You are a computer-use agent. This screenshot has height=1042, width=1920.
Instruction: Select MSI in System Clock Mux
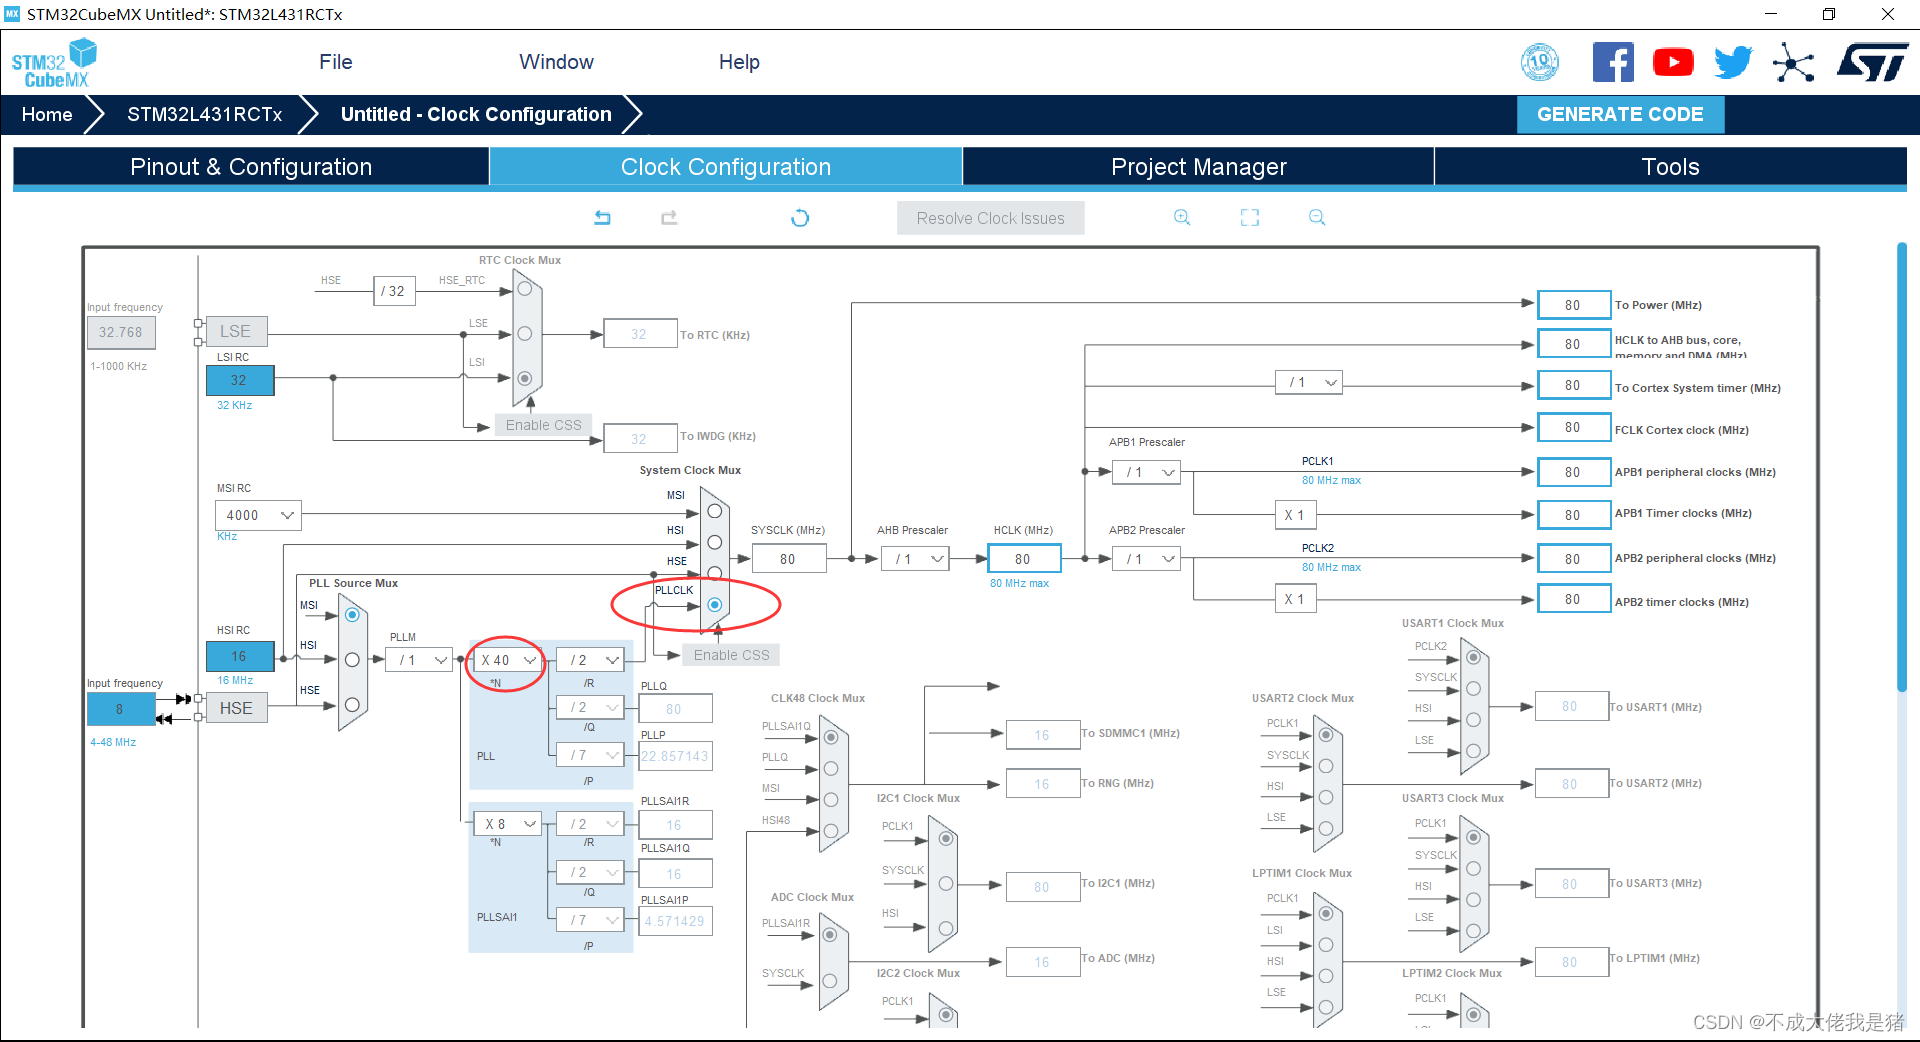[x=714, y=511]
